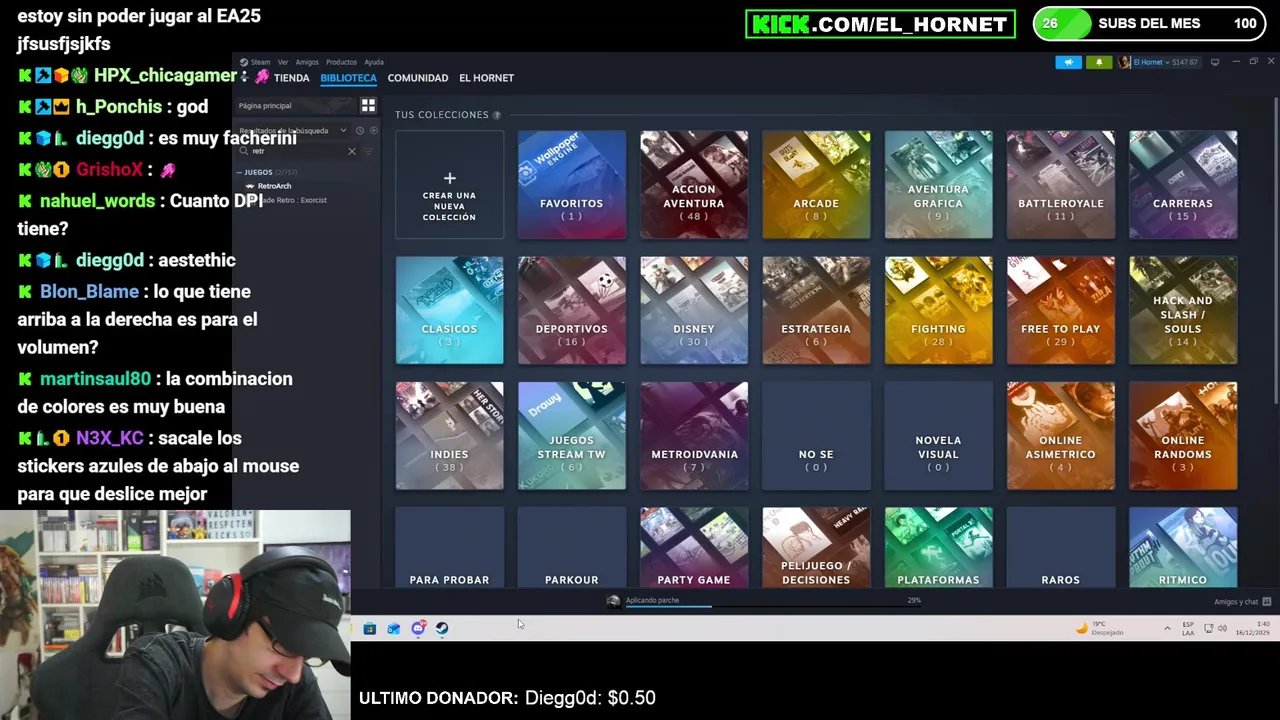Screen dimensions: 1280x720
Task: Click the help icon beside Tus Colecciones
Action: pyautogui.click(x=497, y=115)
